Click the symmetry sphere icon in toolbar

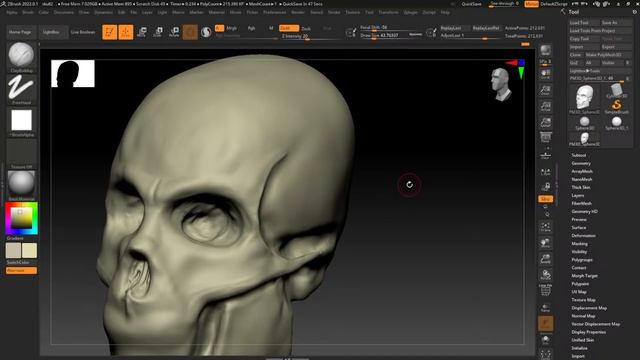[206, 32]
